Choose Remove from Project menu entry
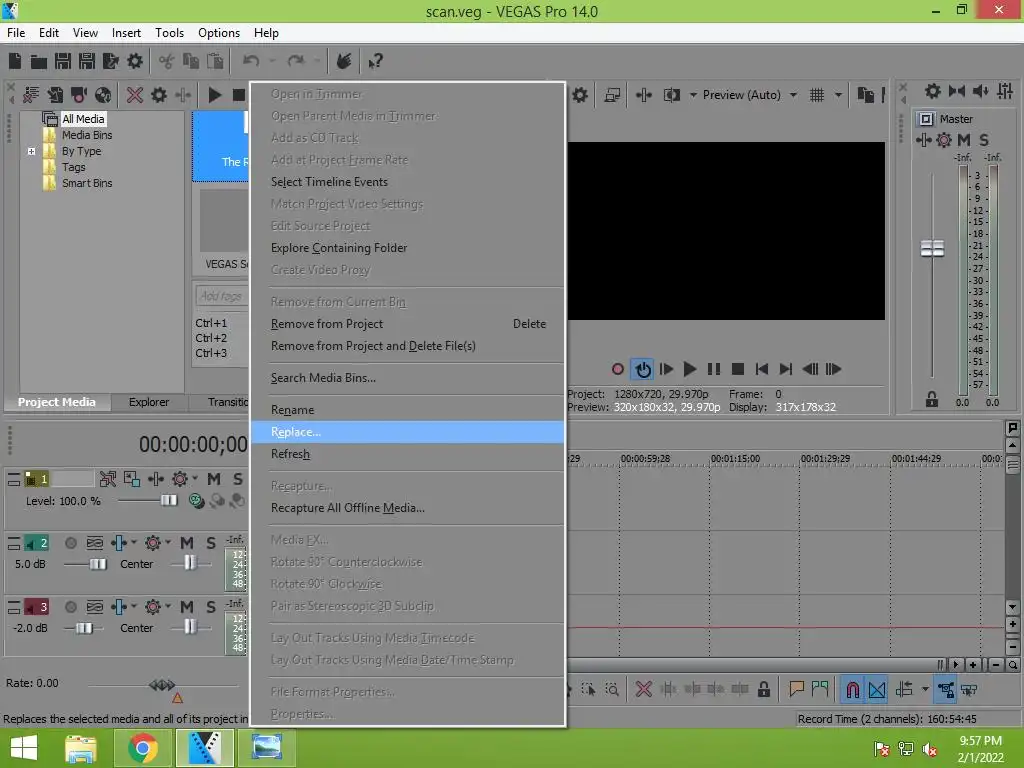1024x768 pixels. click(x=408, y=324)
